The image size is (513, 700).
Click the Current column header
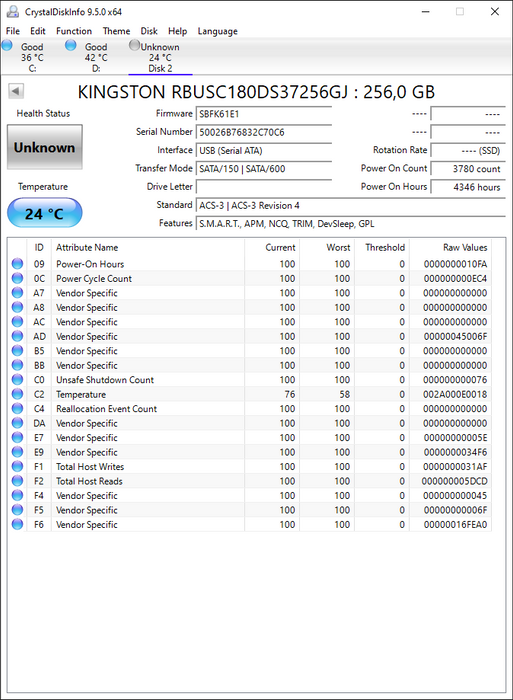click(272, 247)
